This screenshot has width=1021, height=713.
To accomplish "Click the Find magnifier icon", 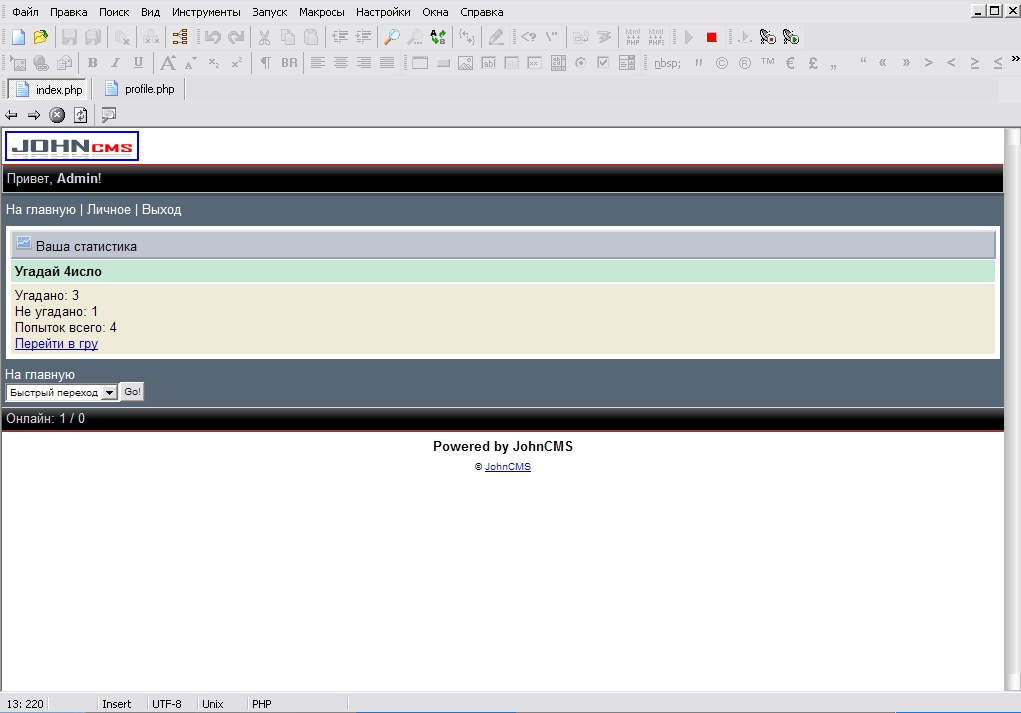I will click(391, 37).
